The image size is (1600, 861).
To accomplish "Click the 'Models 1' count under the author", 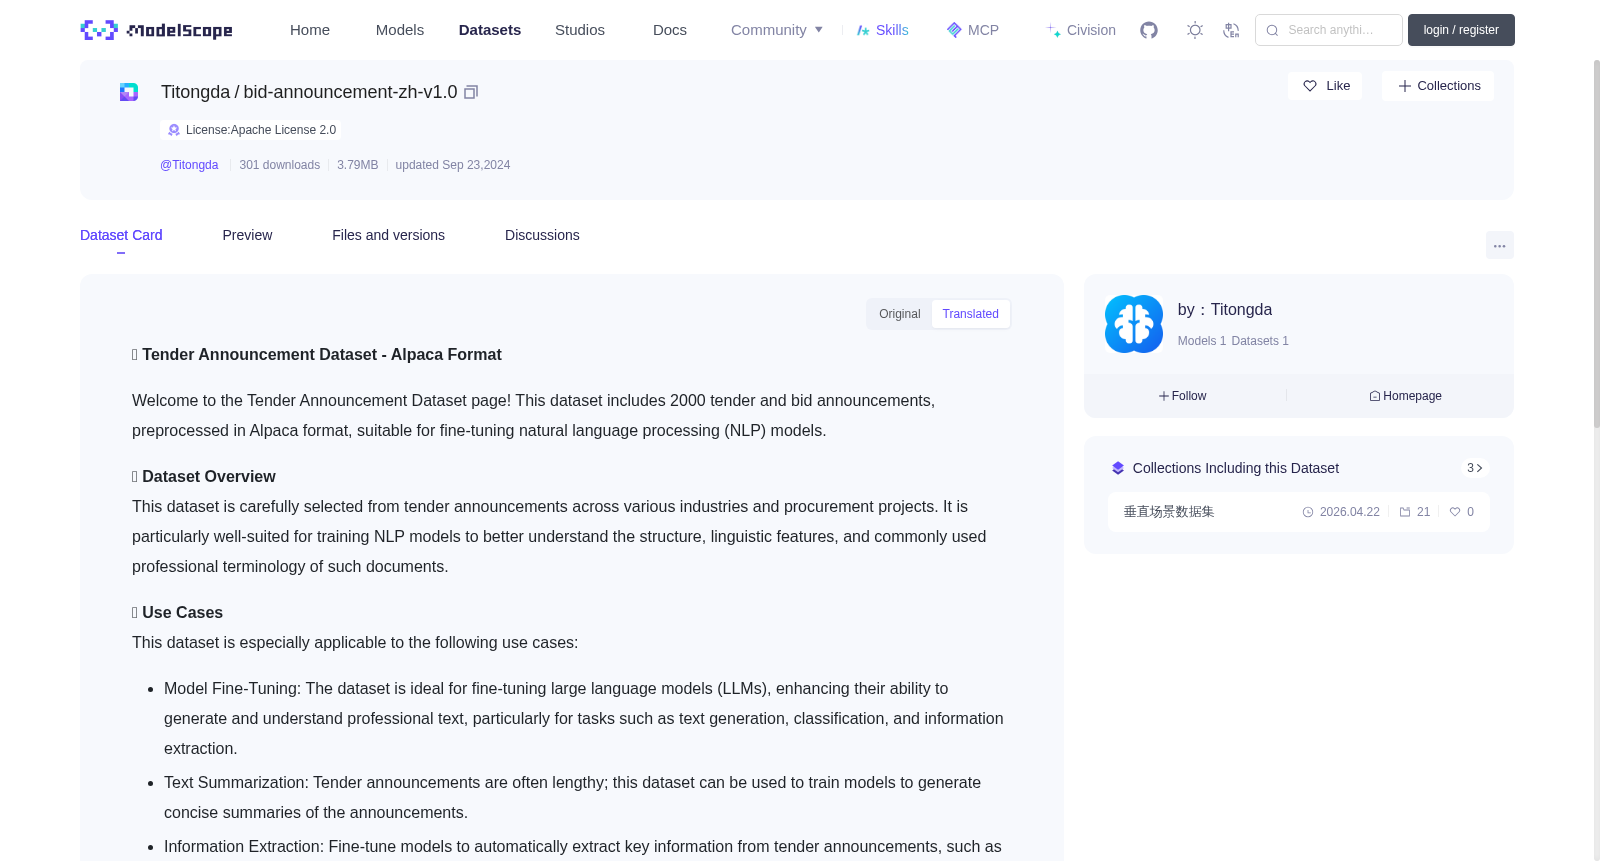I will (1202, 341).
